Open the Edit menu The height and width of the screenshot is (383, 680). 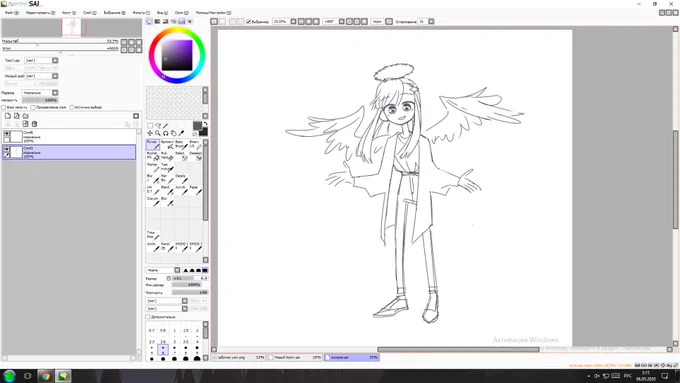point(40,13)
